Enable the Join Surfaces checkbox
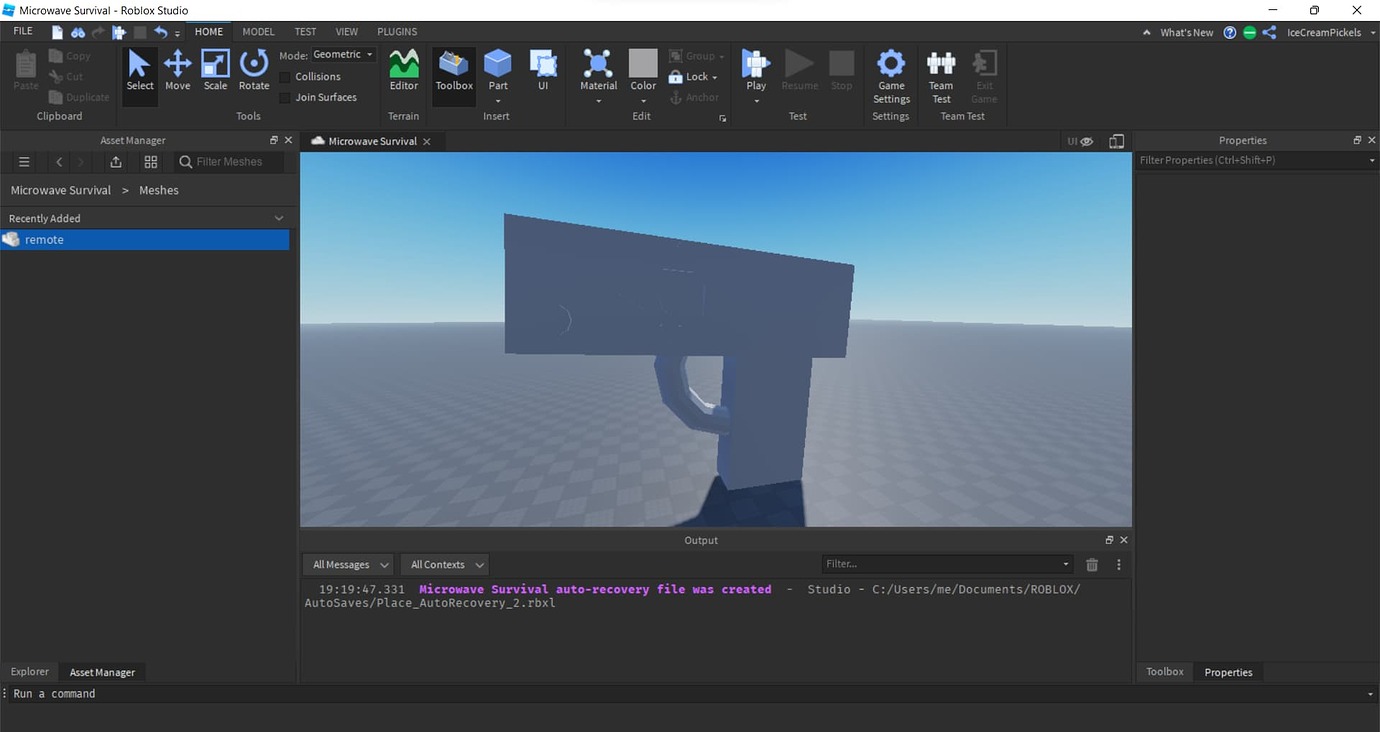This screenshot has width=1380, height=732. click(x=285, y=97)
